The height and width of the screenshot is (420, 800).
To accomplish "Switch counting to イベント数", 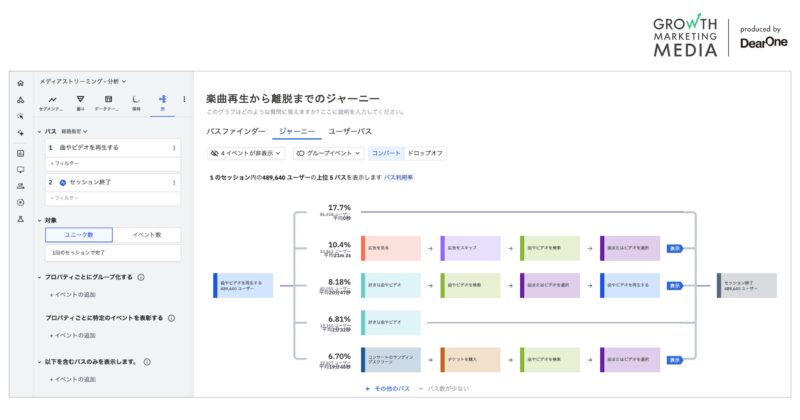I will (x=145, y=235).
